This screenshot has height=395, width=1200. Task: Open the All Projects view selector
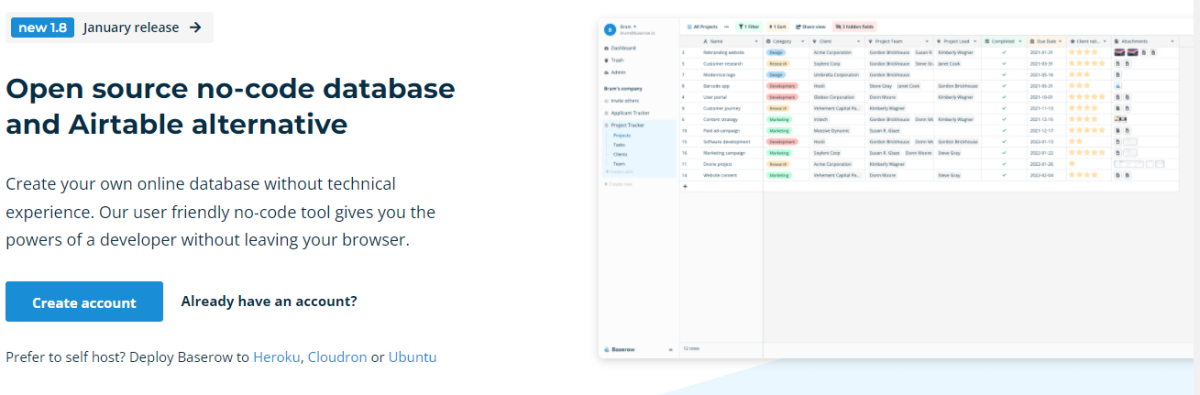tap(704, 27)
